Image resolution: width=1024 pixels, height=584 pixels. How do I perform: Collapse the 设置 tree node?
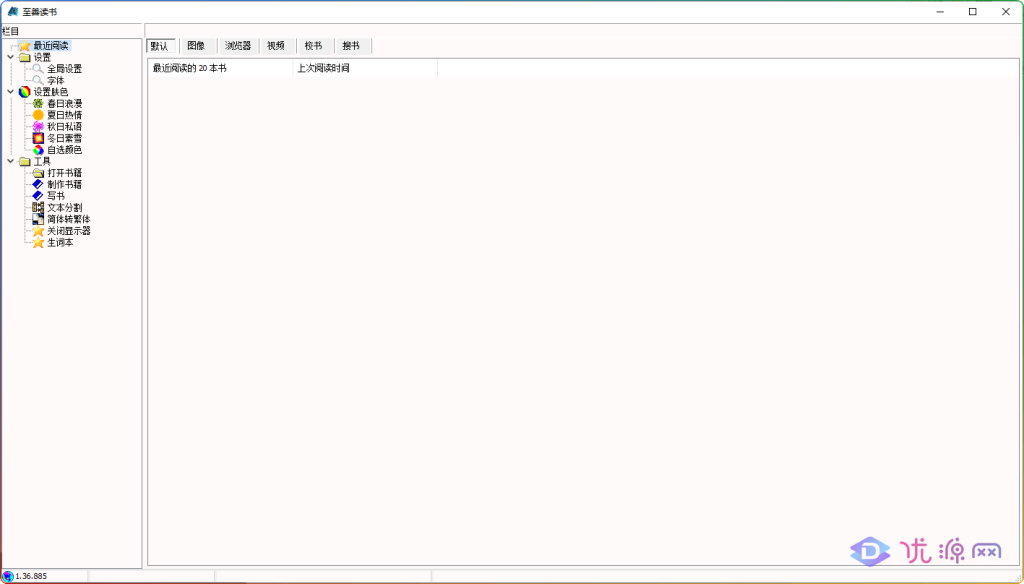[11, 57]
